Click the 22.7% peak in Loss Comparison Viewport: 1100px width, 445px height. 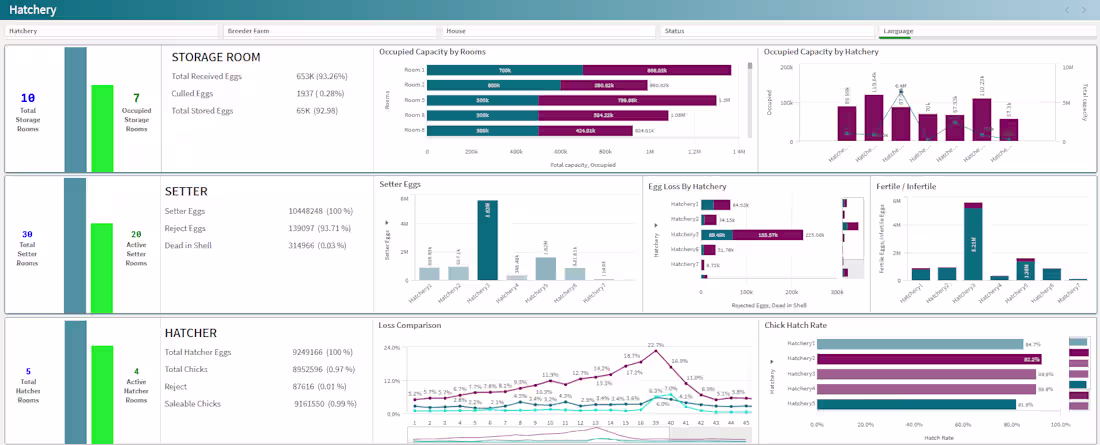point(655,350)
